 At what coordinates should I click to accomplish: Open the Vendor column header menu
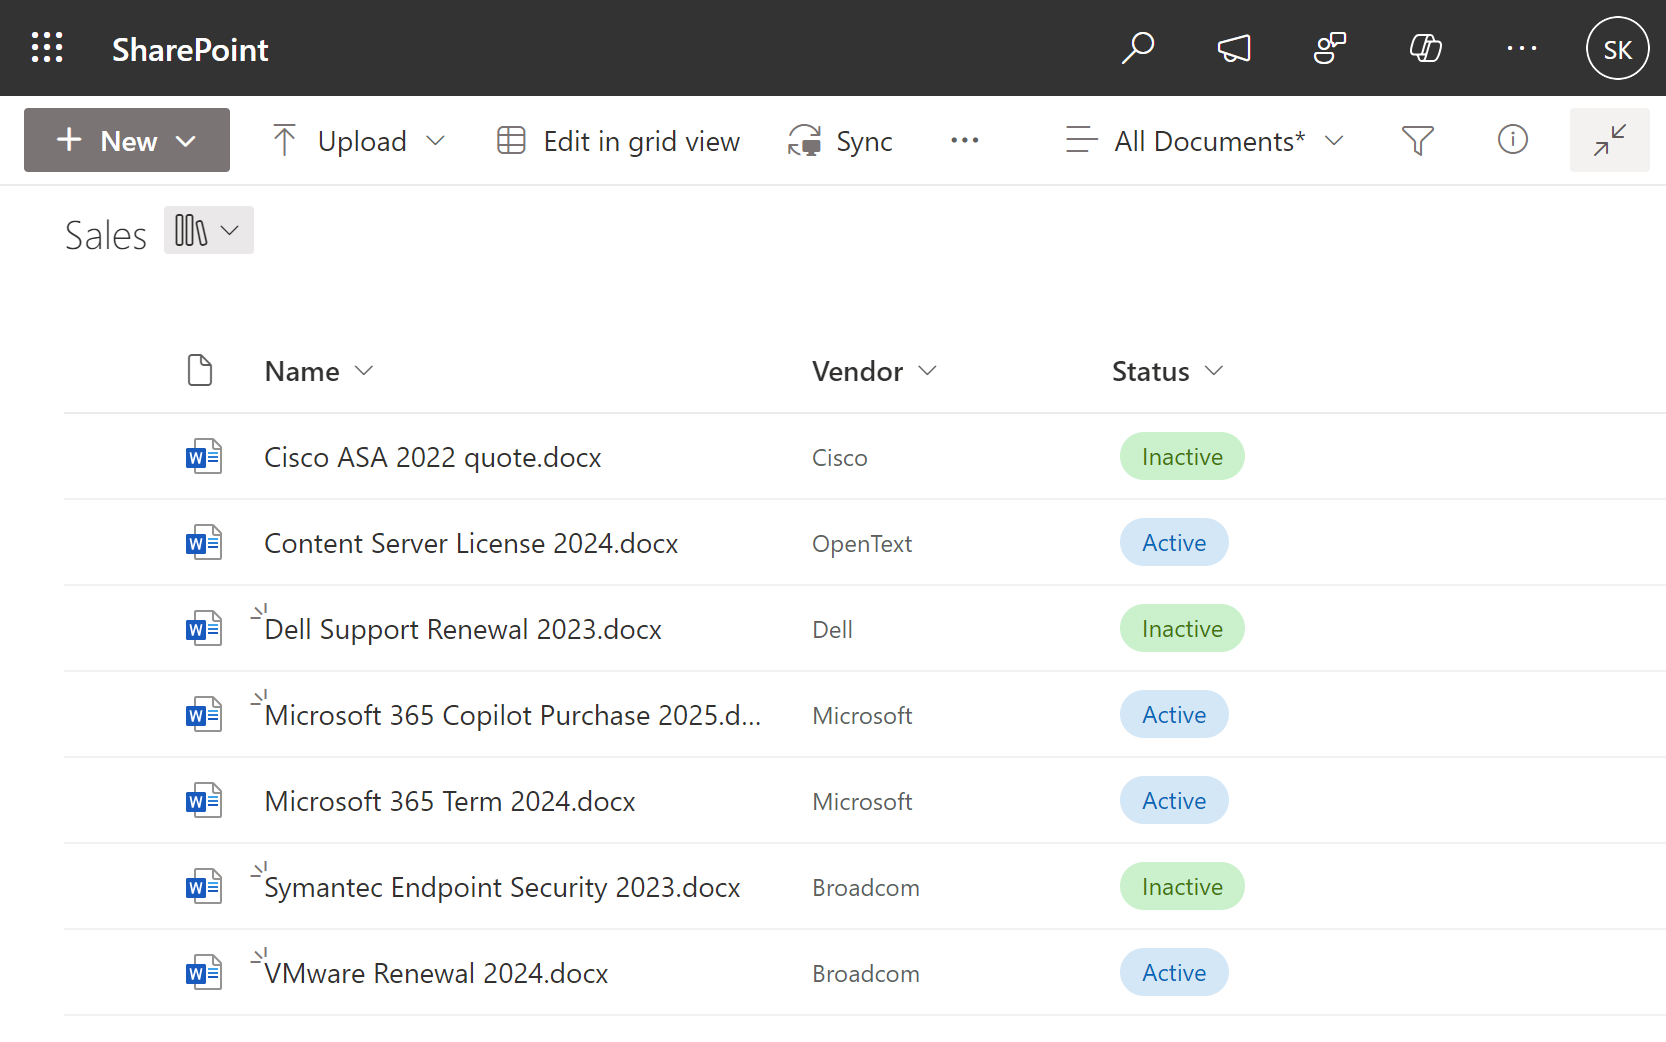tap(874, 371)
